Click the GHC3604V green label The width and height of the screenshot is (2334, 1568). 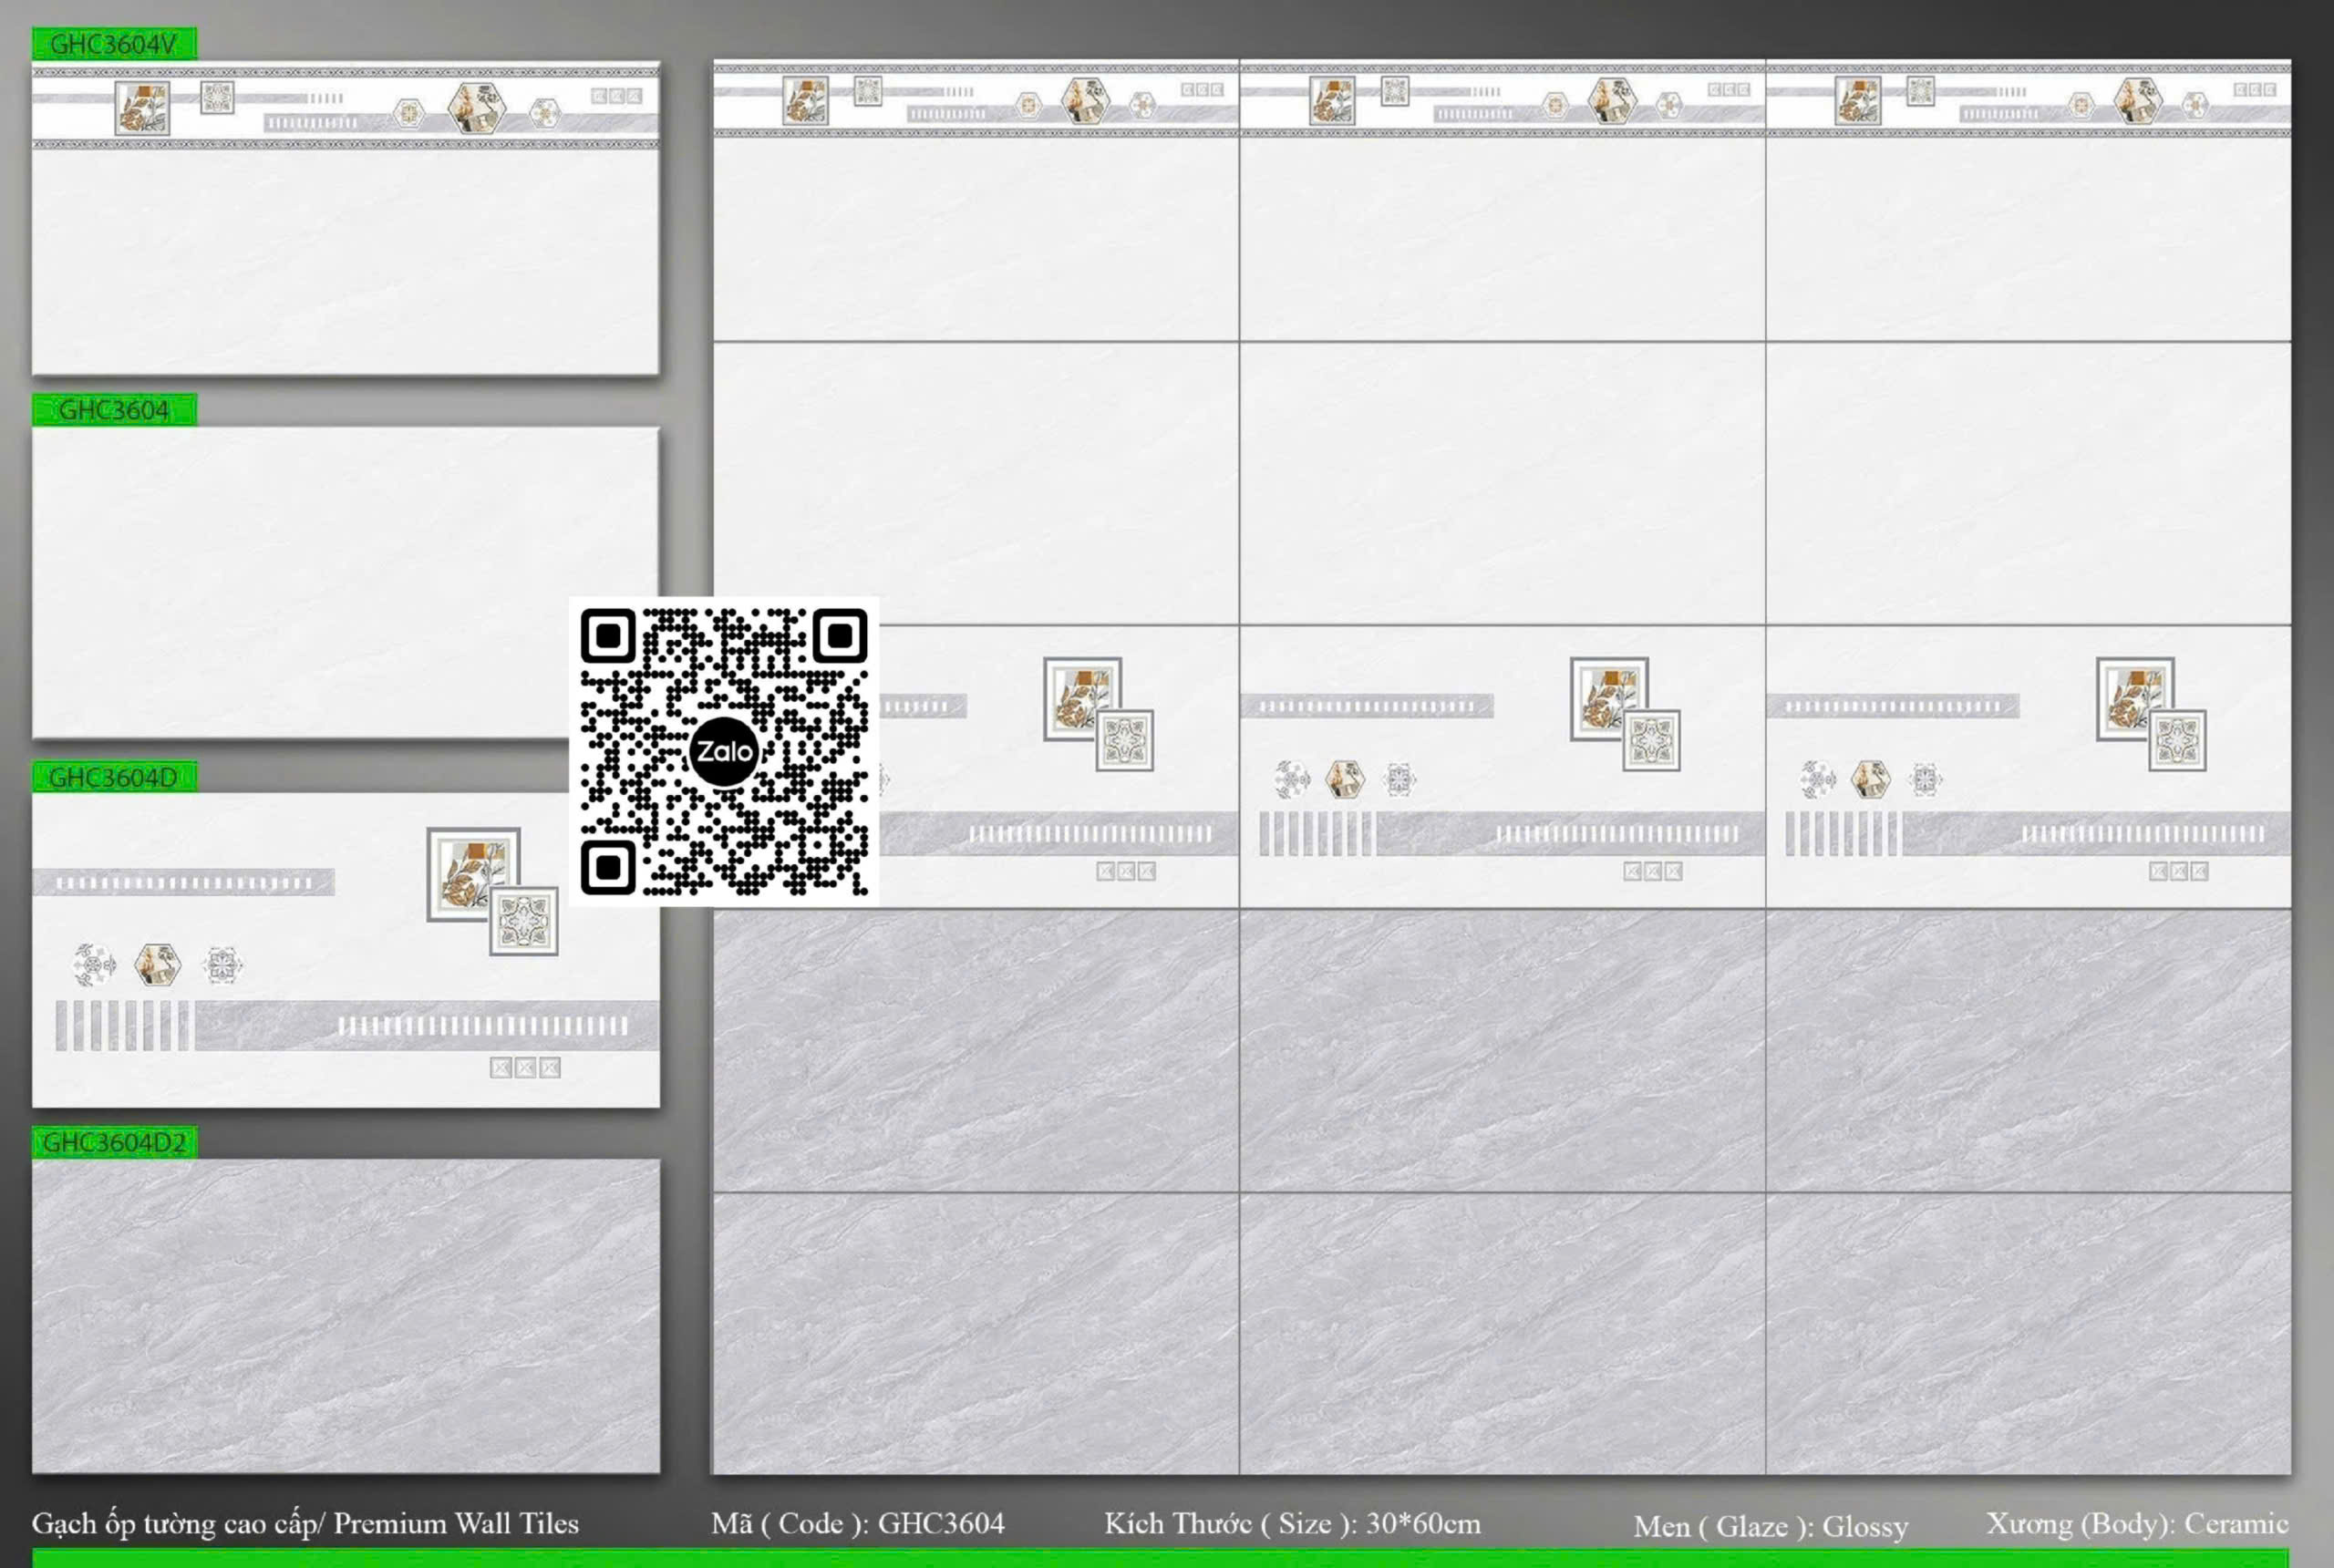pyautogui.click(x=114, y=44)
